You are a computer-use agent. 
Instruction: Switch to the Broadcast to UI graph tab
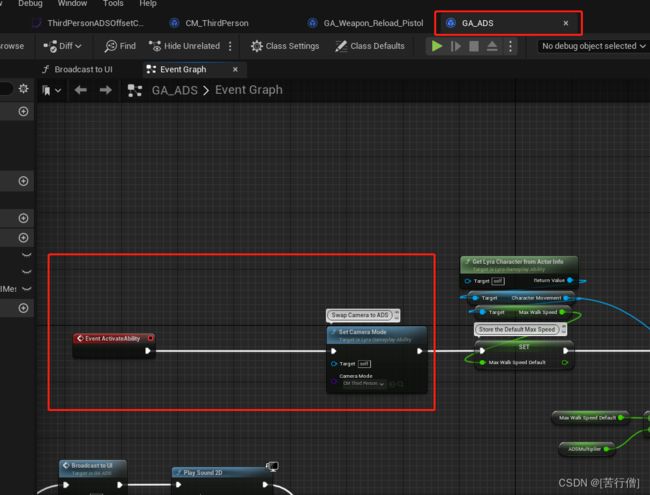tap(77, 69)
